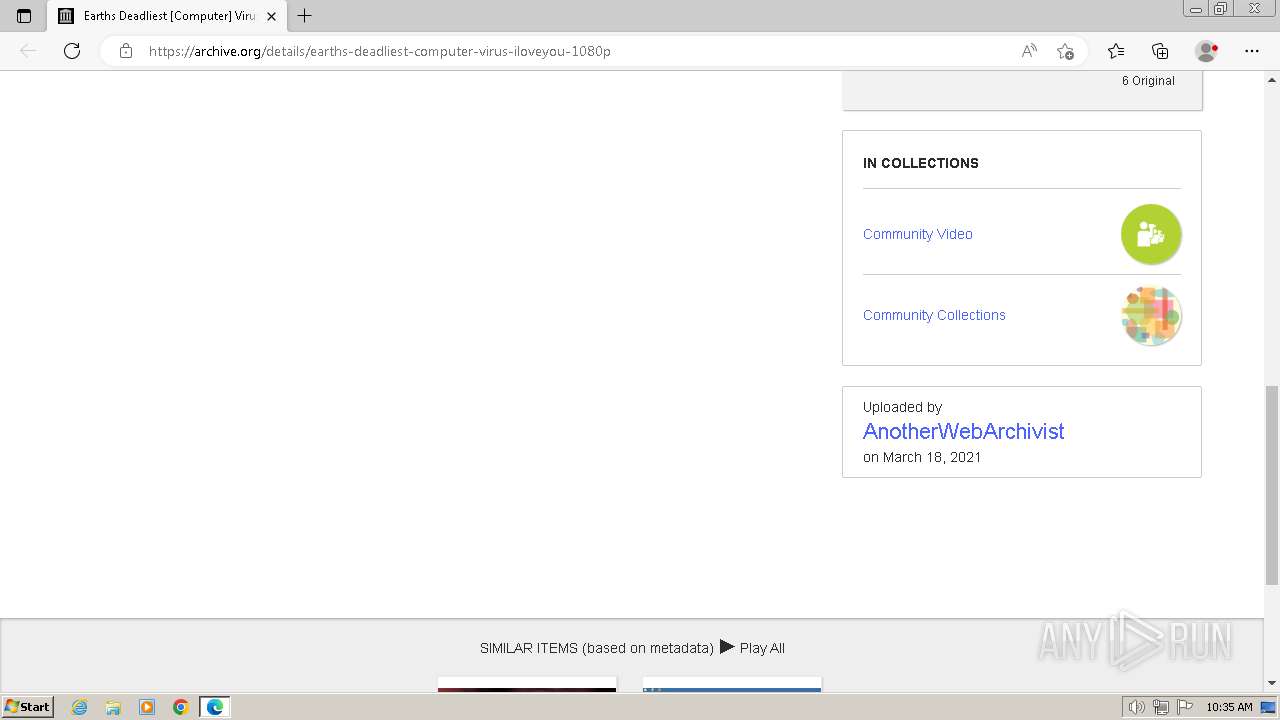
Task: Open Windows Media Player from taskbar
Action: [x=147, y=707]
